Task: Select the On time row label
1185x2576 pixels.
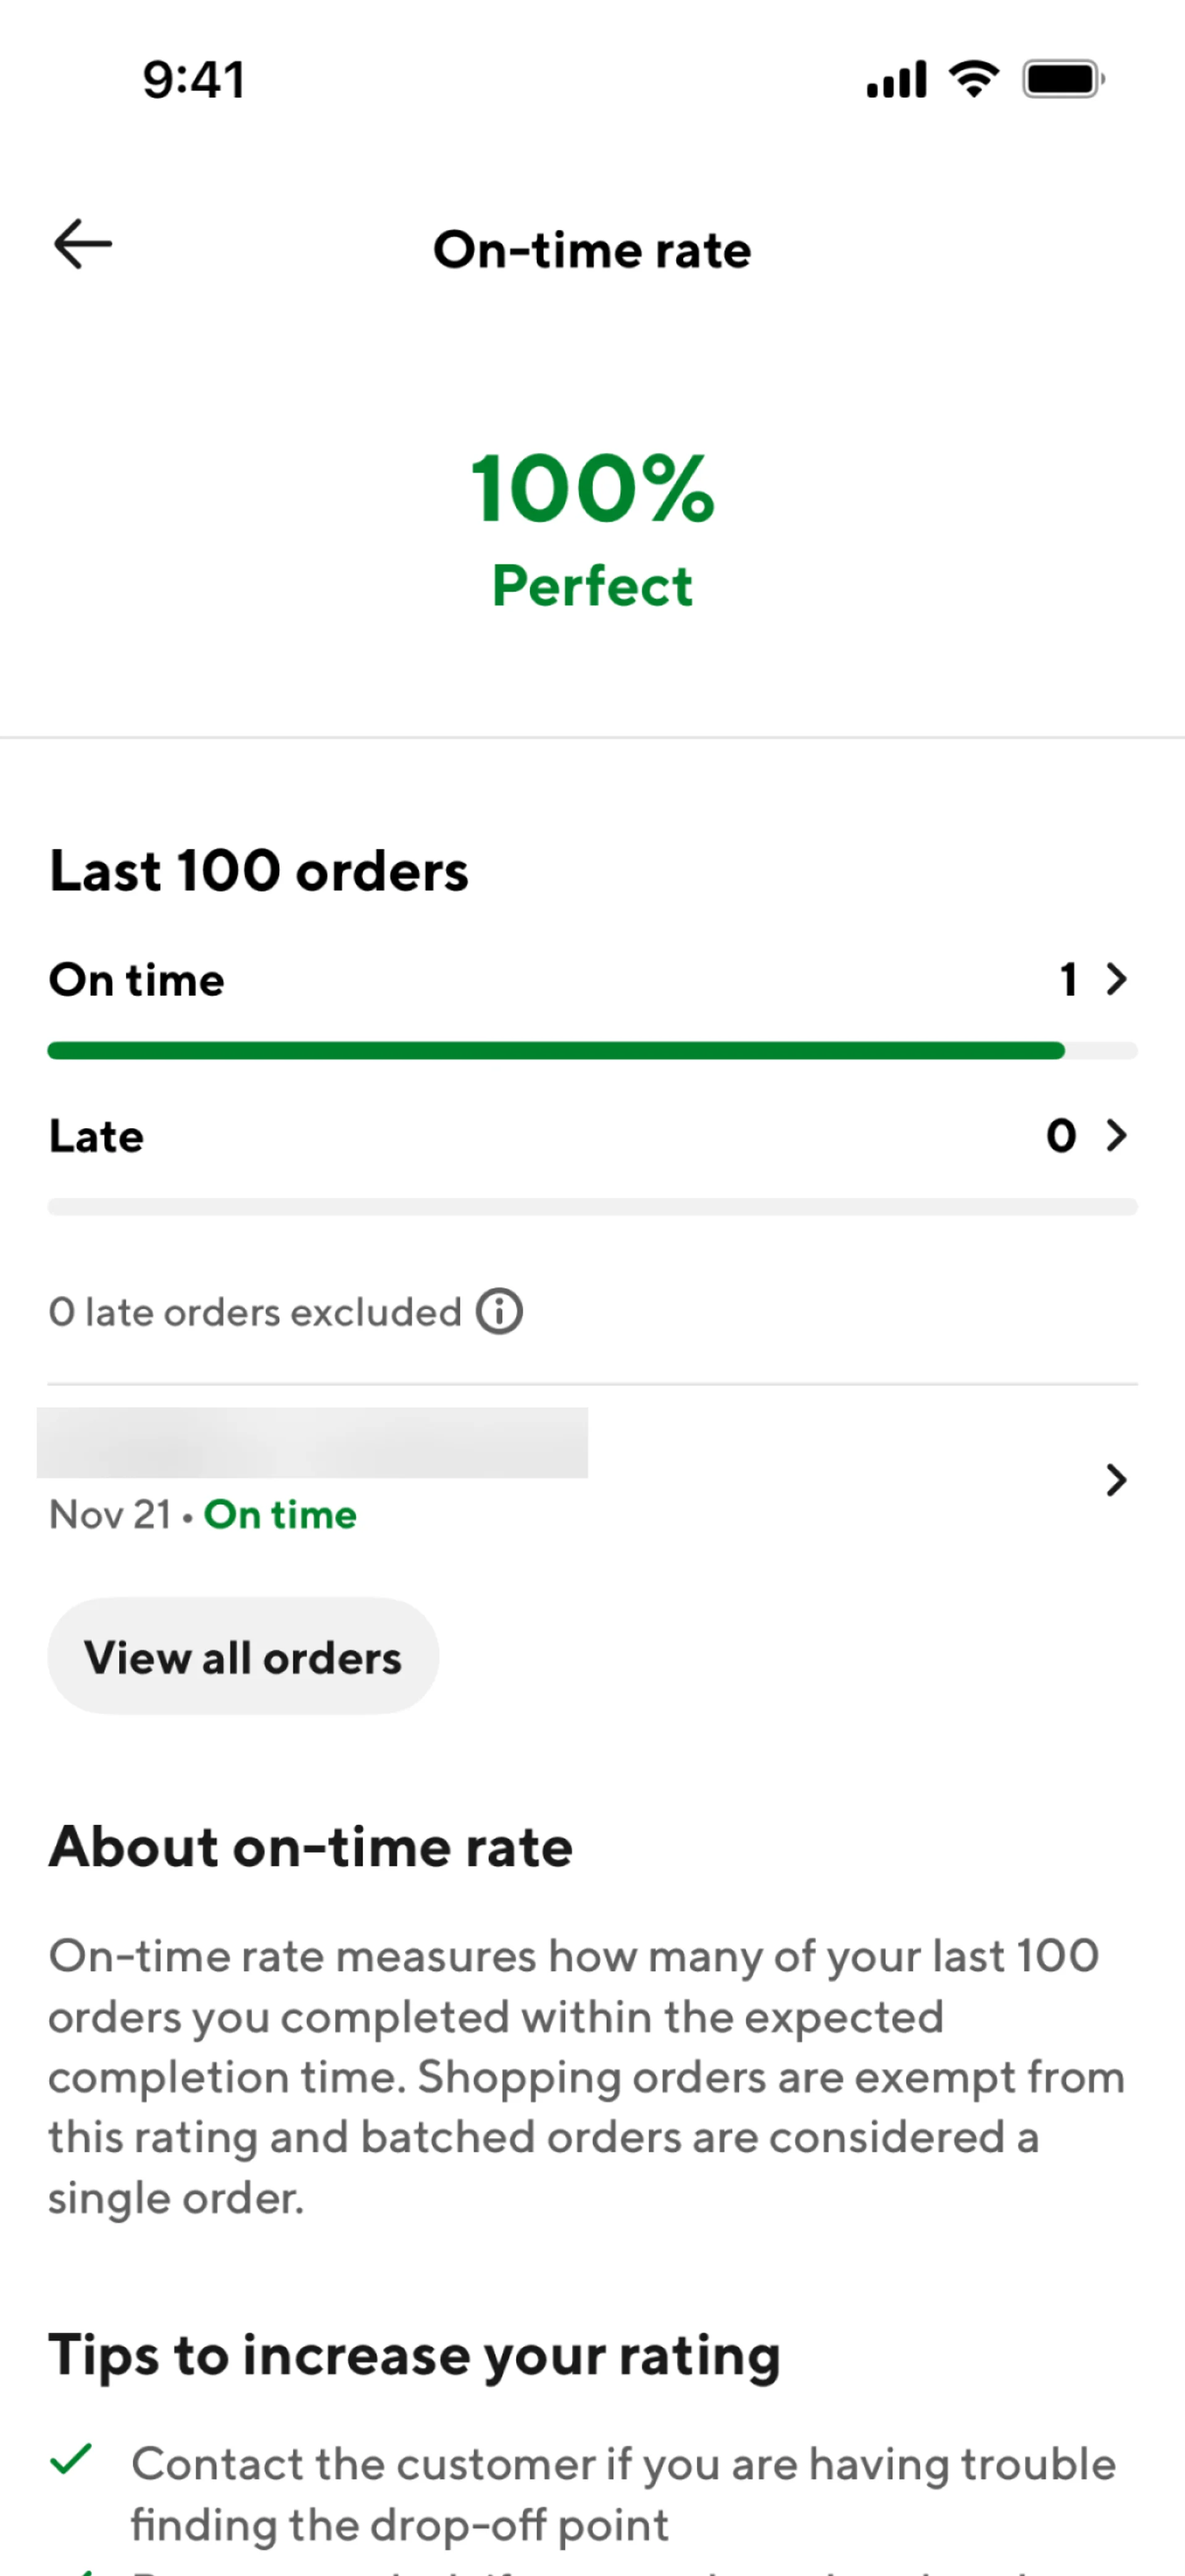Action: pyautogui.click(x=137, y=980)
